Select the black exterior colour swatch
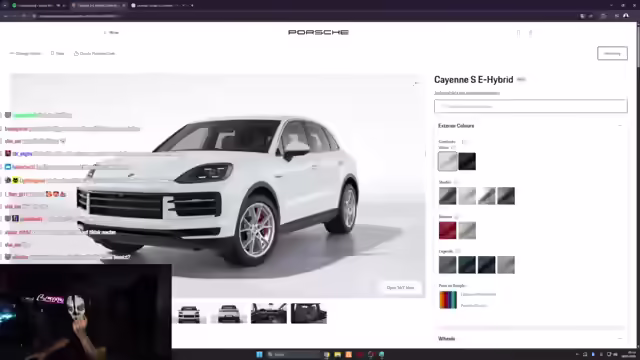The height and width of the screenshot is (360, 640). [467, 161]
